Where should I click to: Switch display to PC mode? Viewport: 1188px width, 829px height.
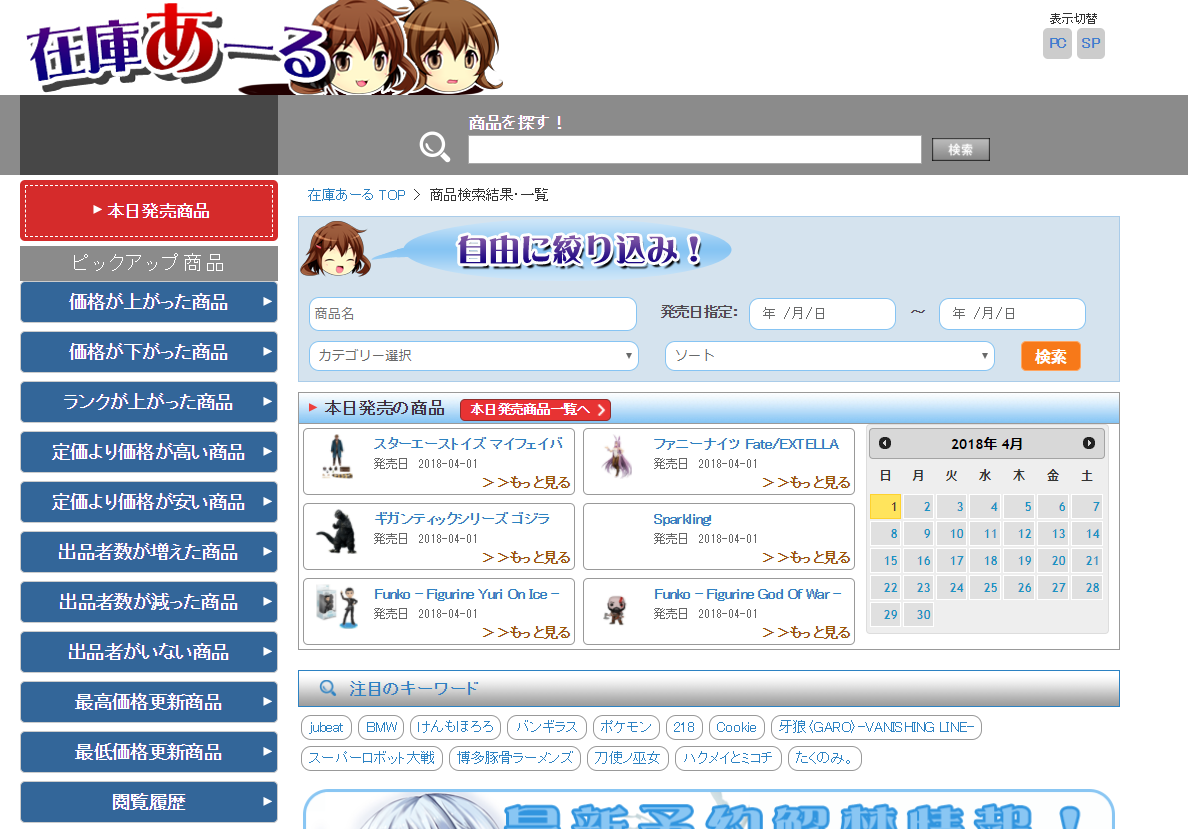(x=1057, y=44)
